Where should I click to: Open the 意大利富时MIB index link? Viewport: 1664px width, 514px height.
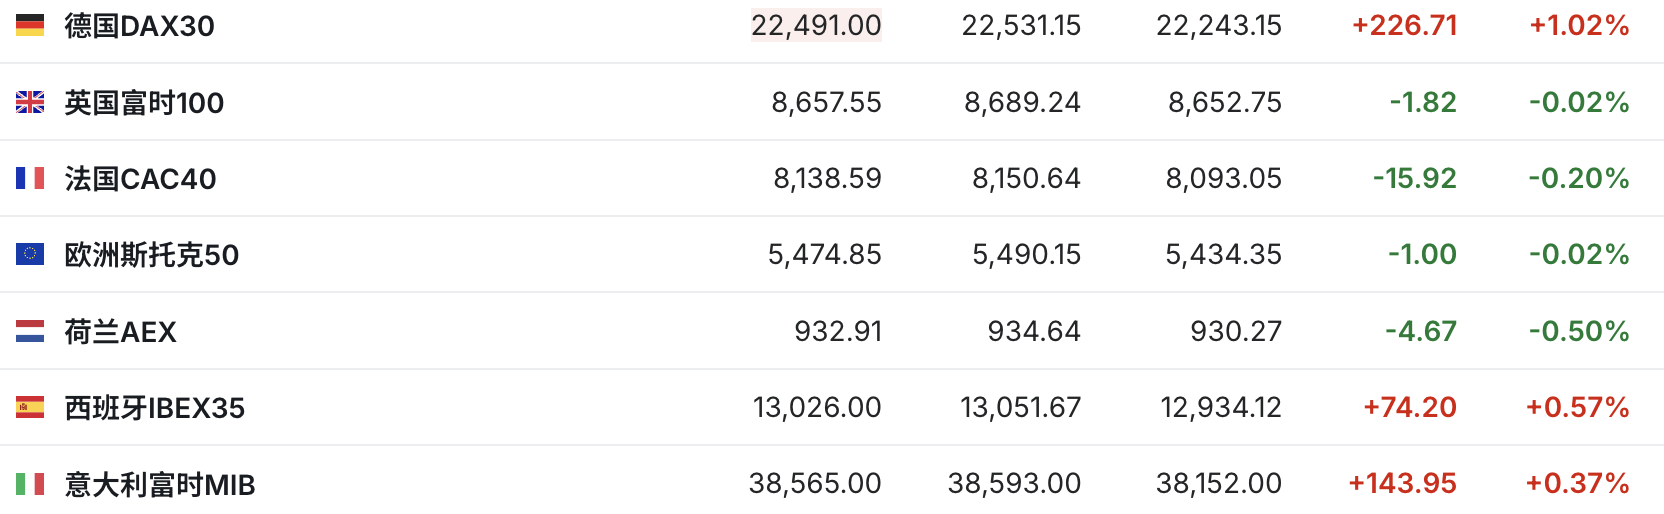[160, 485]
